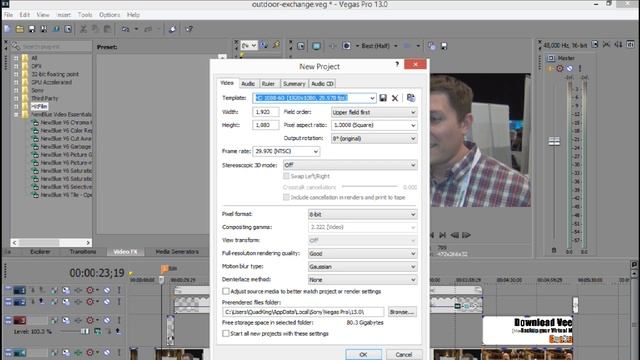This screenshot has width=640, height=360.
Task: Select the HitFilm folder in tree
Action: pyautogui.click(x=39, y=106)
